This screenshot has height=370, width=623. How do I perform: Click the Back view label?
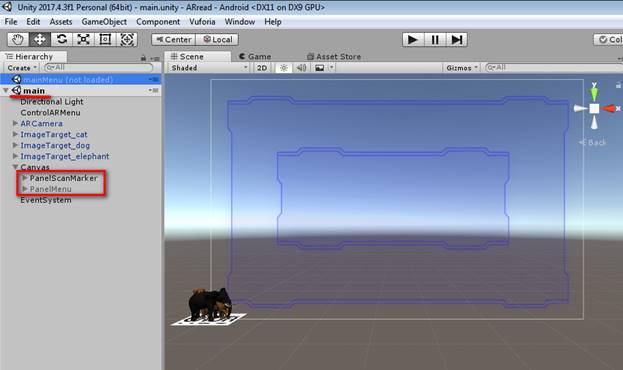[x=593, y=142]
